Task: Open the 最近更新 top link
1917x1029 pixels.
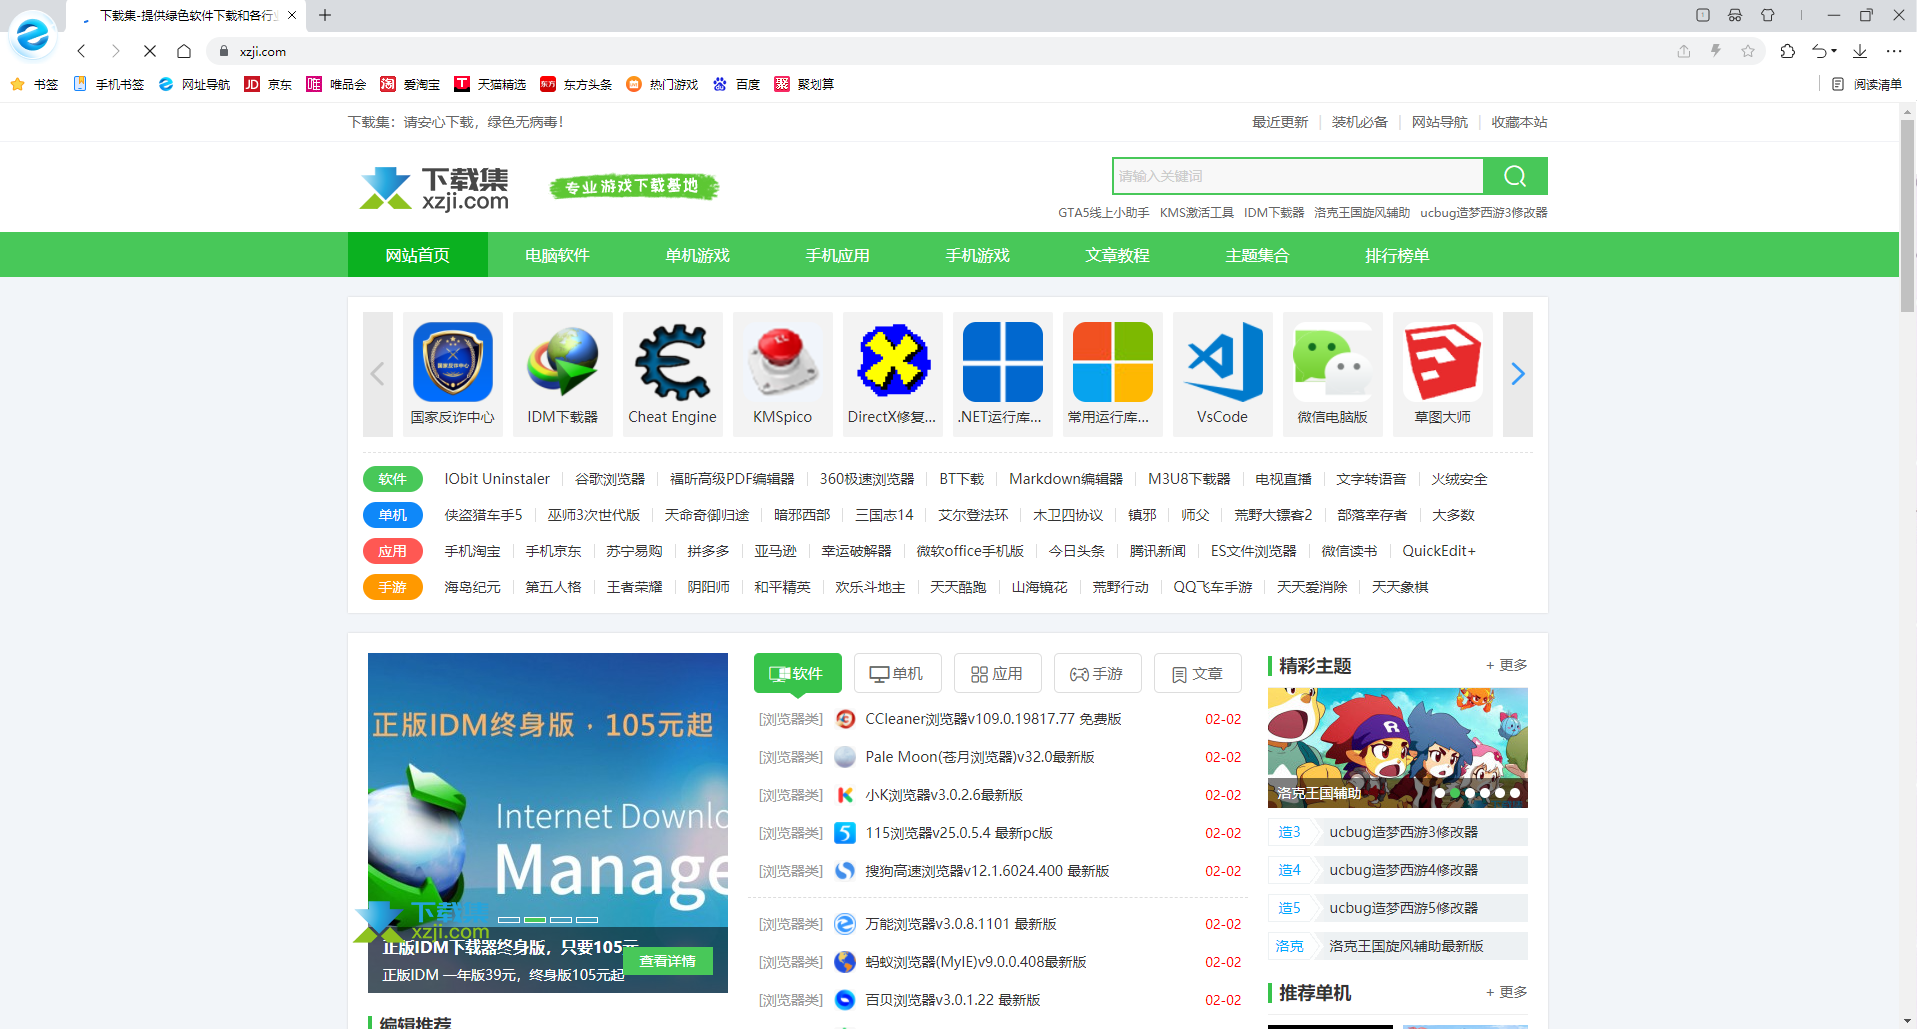Action: 1280,122
